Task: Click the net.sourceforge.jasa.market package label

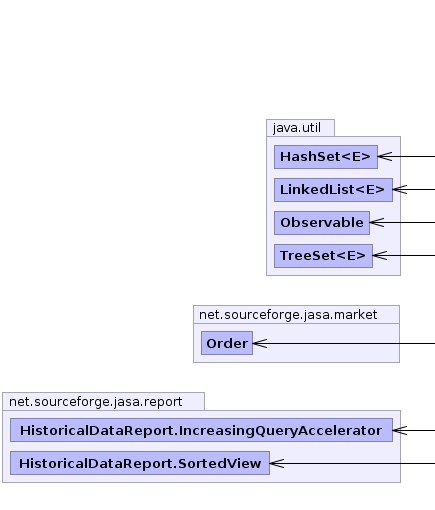Action: click(x=288, y=315)
